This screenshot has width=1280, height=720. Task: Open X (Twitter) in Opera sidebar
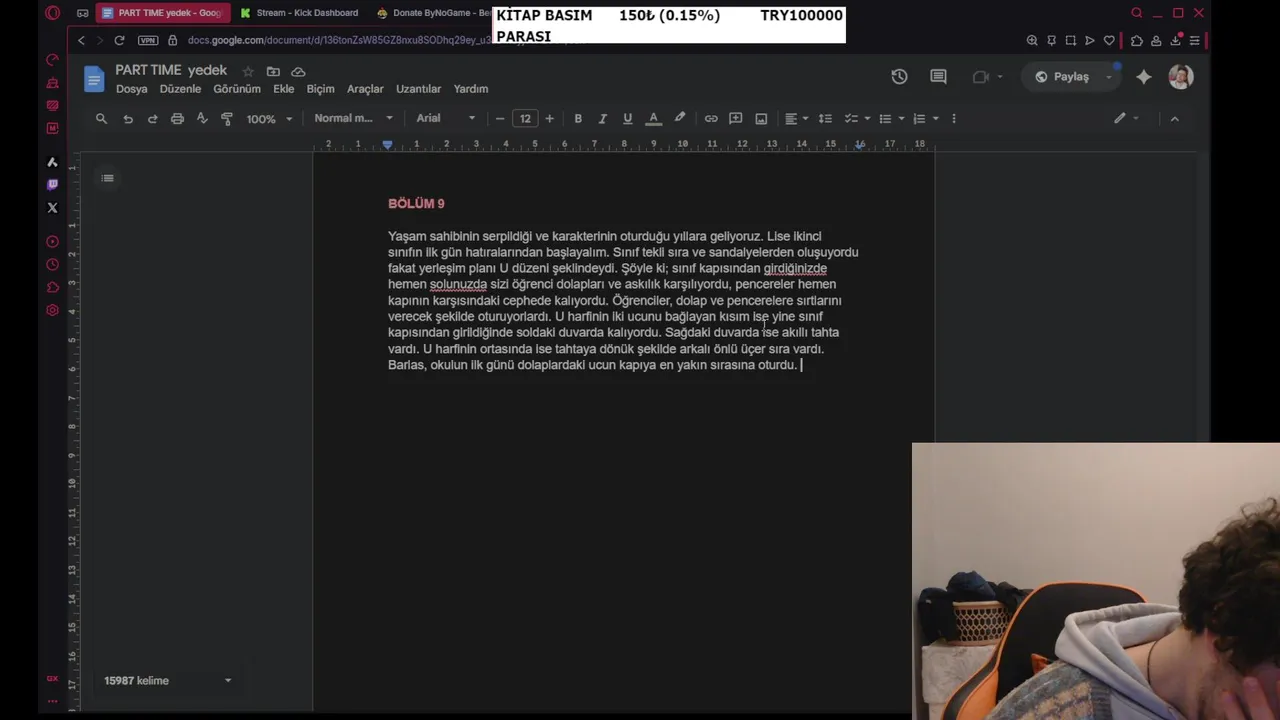coord(52,208)
